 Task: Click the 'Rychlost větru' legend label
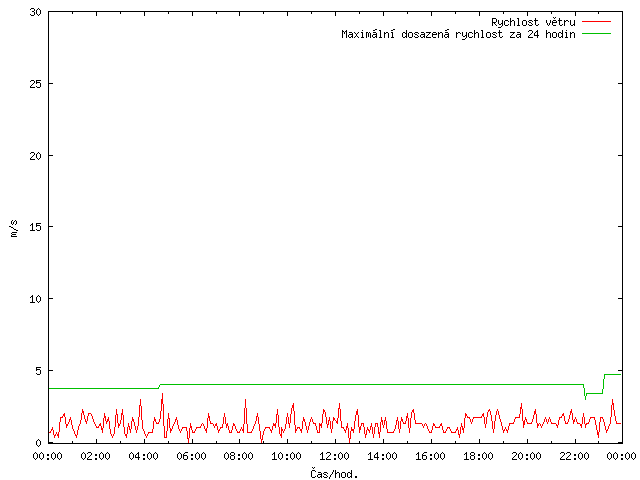click(533, 22)
